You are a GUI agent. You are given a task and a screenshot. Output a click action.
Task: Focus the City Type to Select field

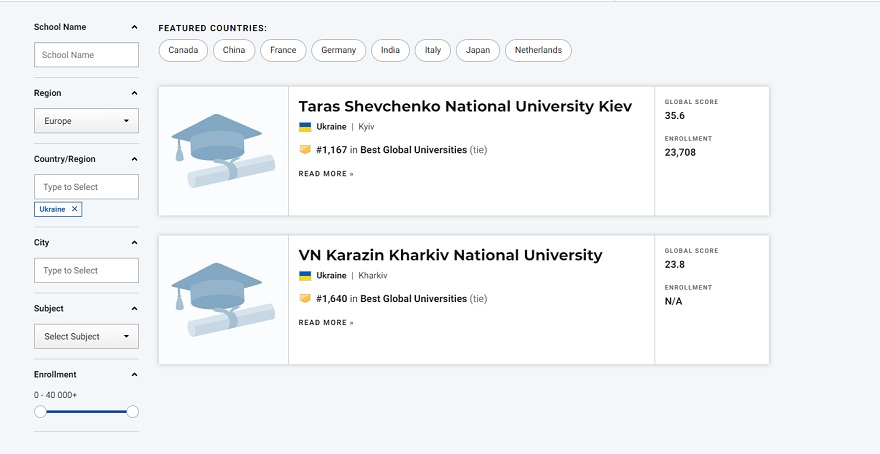coord(86,270)
